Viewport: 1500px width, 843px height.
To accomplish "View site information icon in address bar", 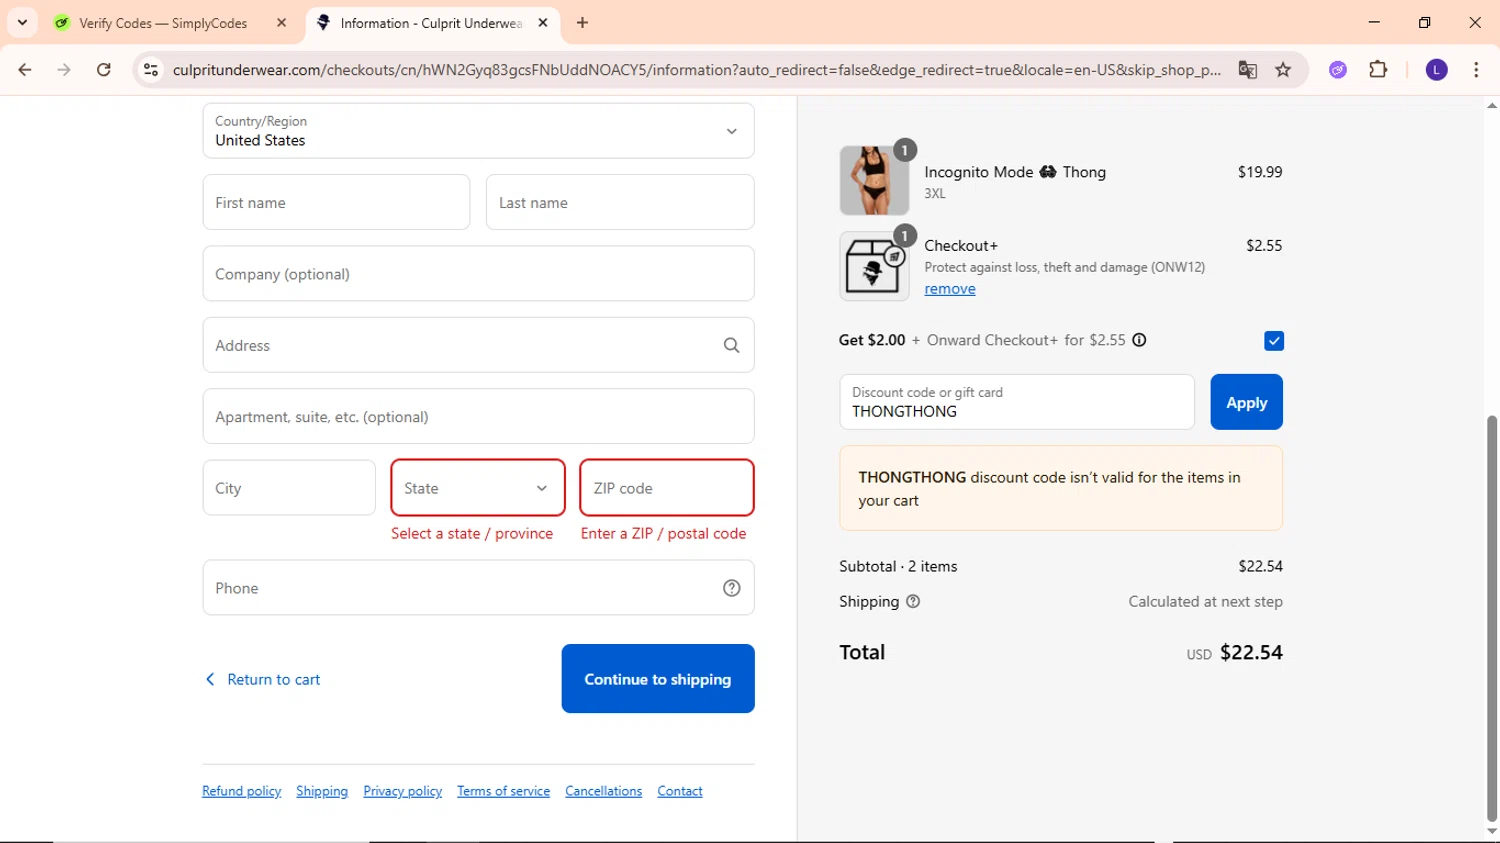I will 151,70.
